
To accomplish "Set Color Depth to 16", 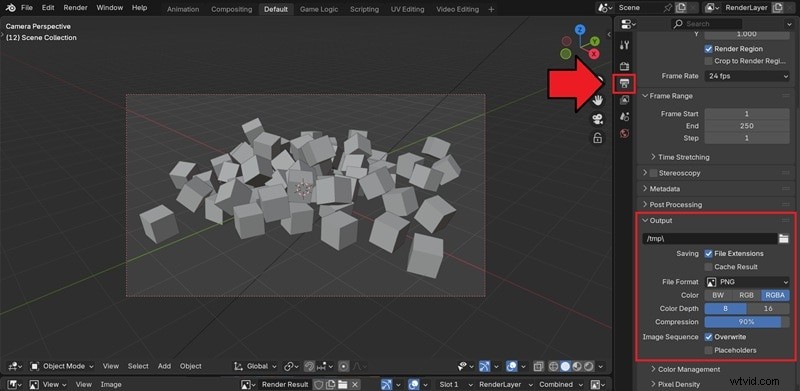I will coord(768,308).
